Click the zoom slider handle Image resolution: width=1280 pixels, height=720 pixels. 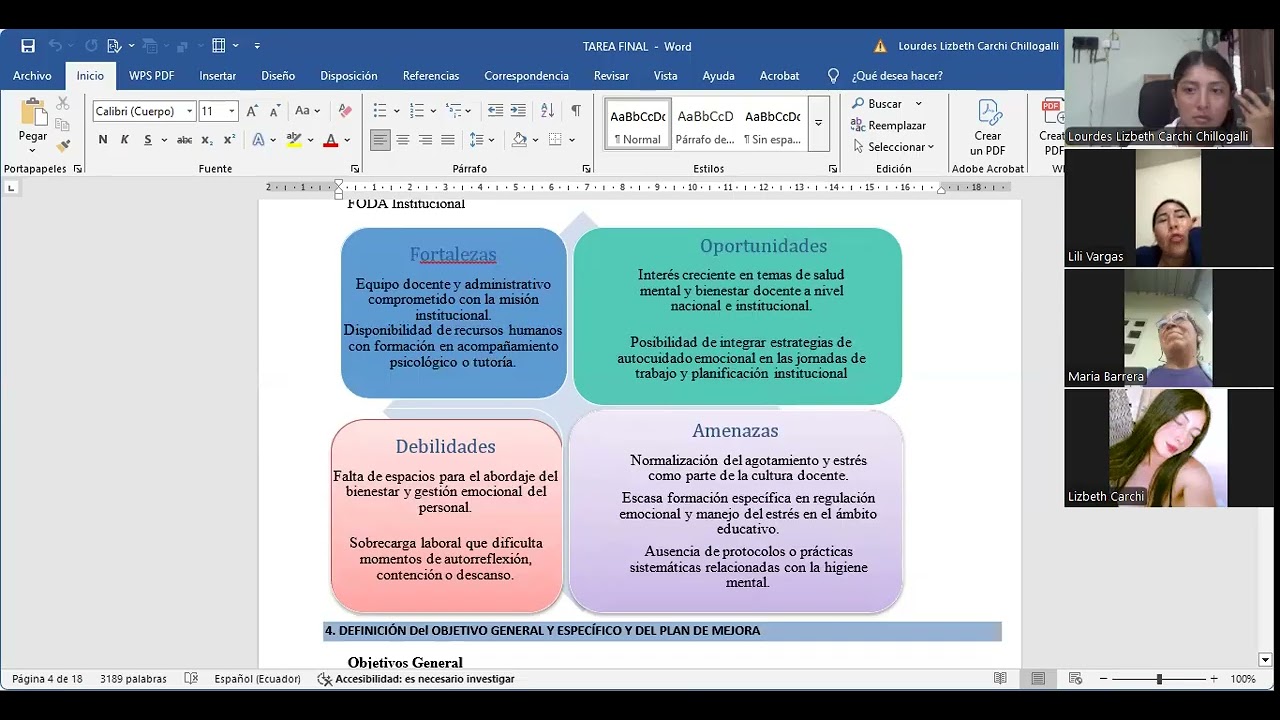(1159, 679)
